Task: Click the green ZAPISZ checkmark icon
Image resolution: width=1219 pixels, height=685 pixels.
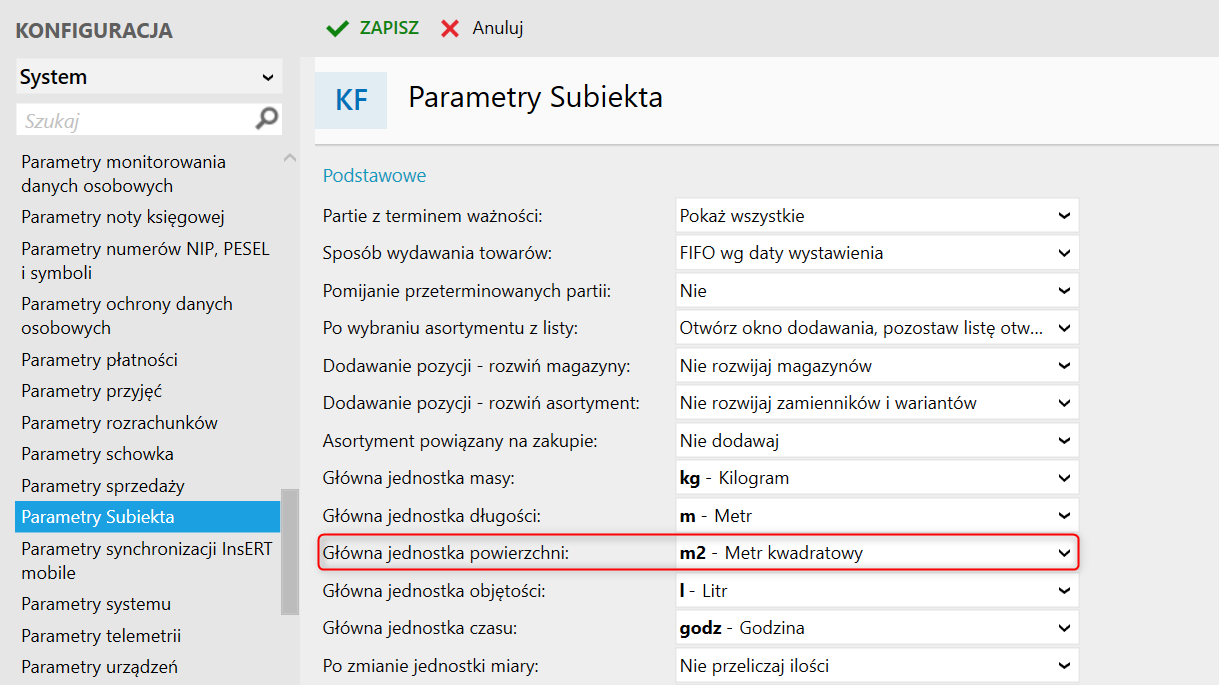Action: click(338, 28)
